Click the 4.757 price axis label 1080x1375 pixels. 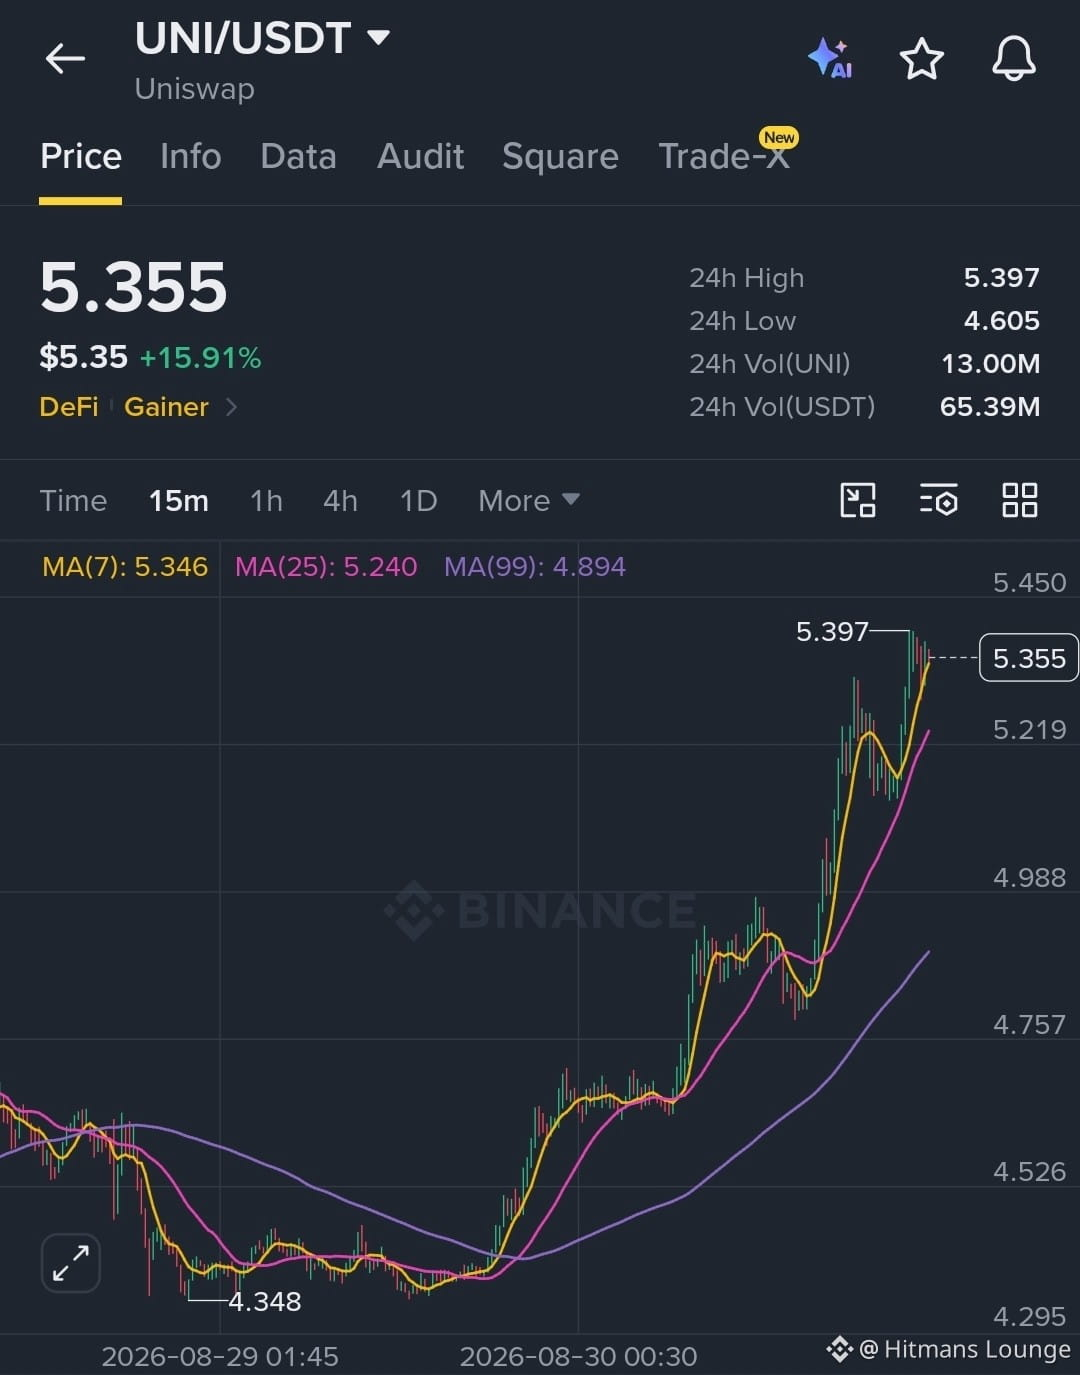coord(1029,1025)
